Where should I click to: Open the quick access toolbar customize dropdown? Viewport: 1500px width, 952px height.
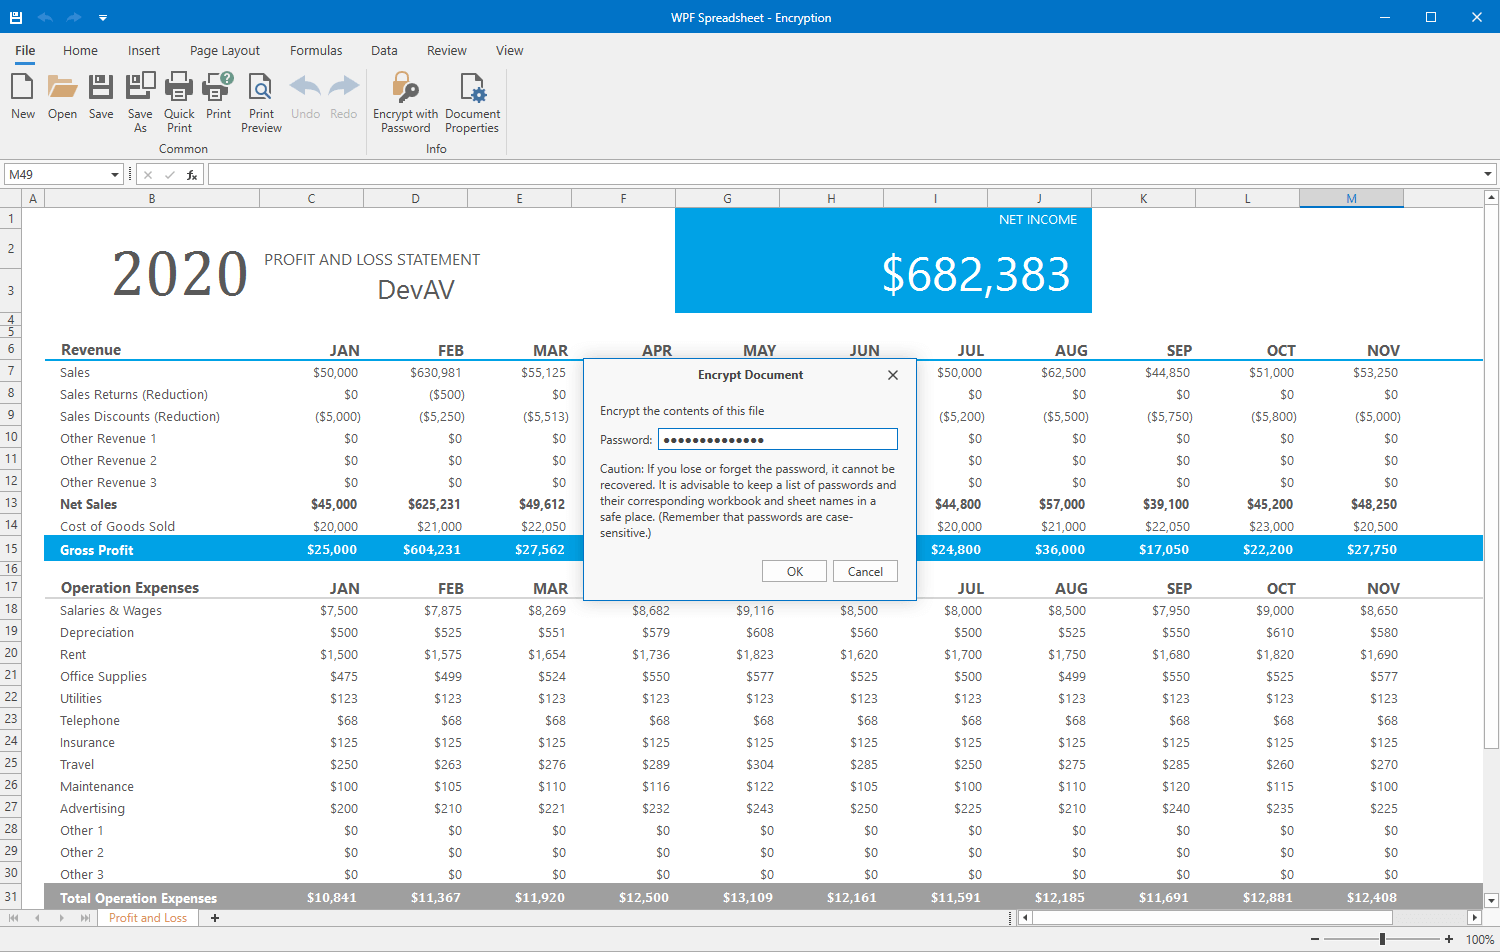pyautogui.click(x=103, y=18)
